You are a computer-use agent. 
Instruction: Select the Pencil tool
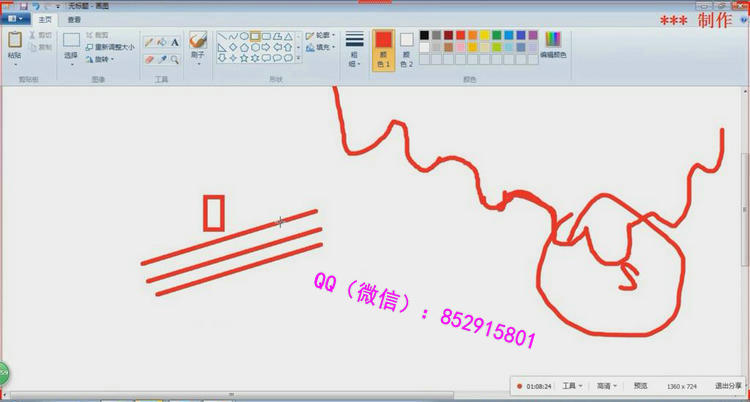click(x=149, y=42)
